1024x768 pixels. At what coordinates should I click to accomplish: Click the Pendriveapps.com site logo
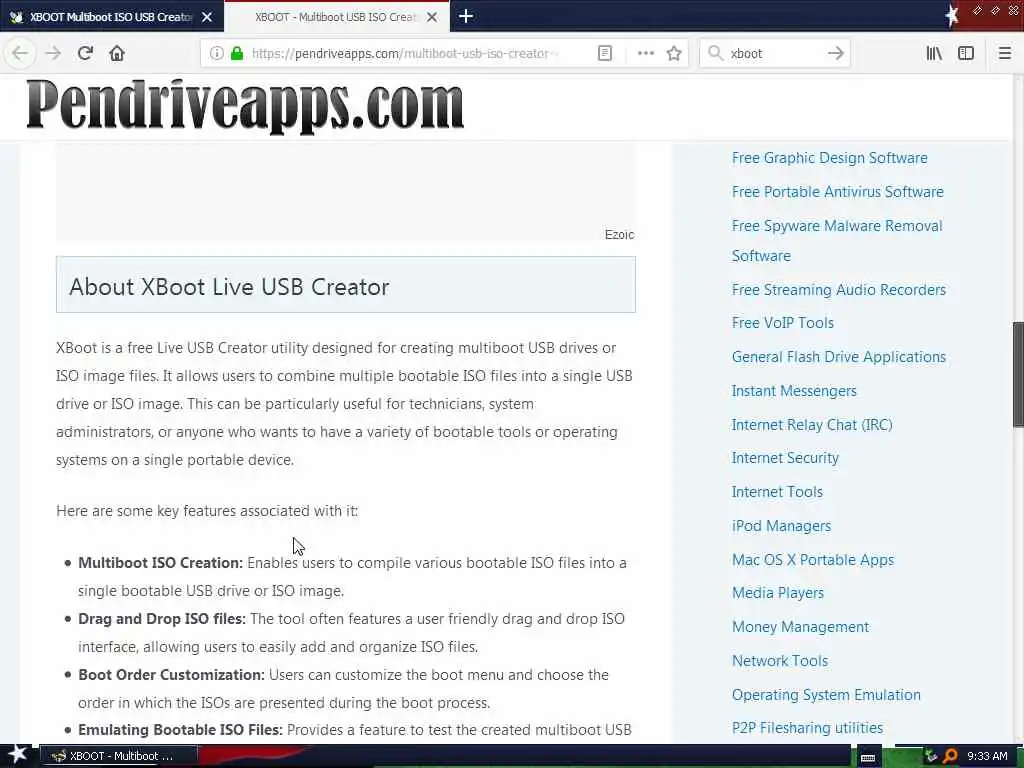coord(245,104)
